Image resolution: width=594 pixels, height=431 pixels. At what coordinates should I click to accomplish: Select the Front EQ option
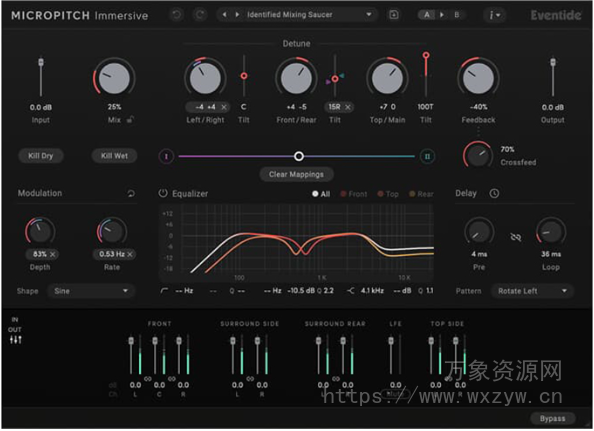[x=354, y=194]
